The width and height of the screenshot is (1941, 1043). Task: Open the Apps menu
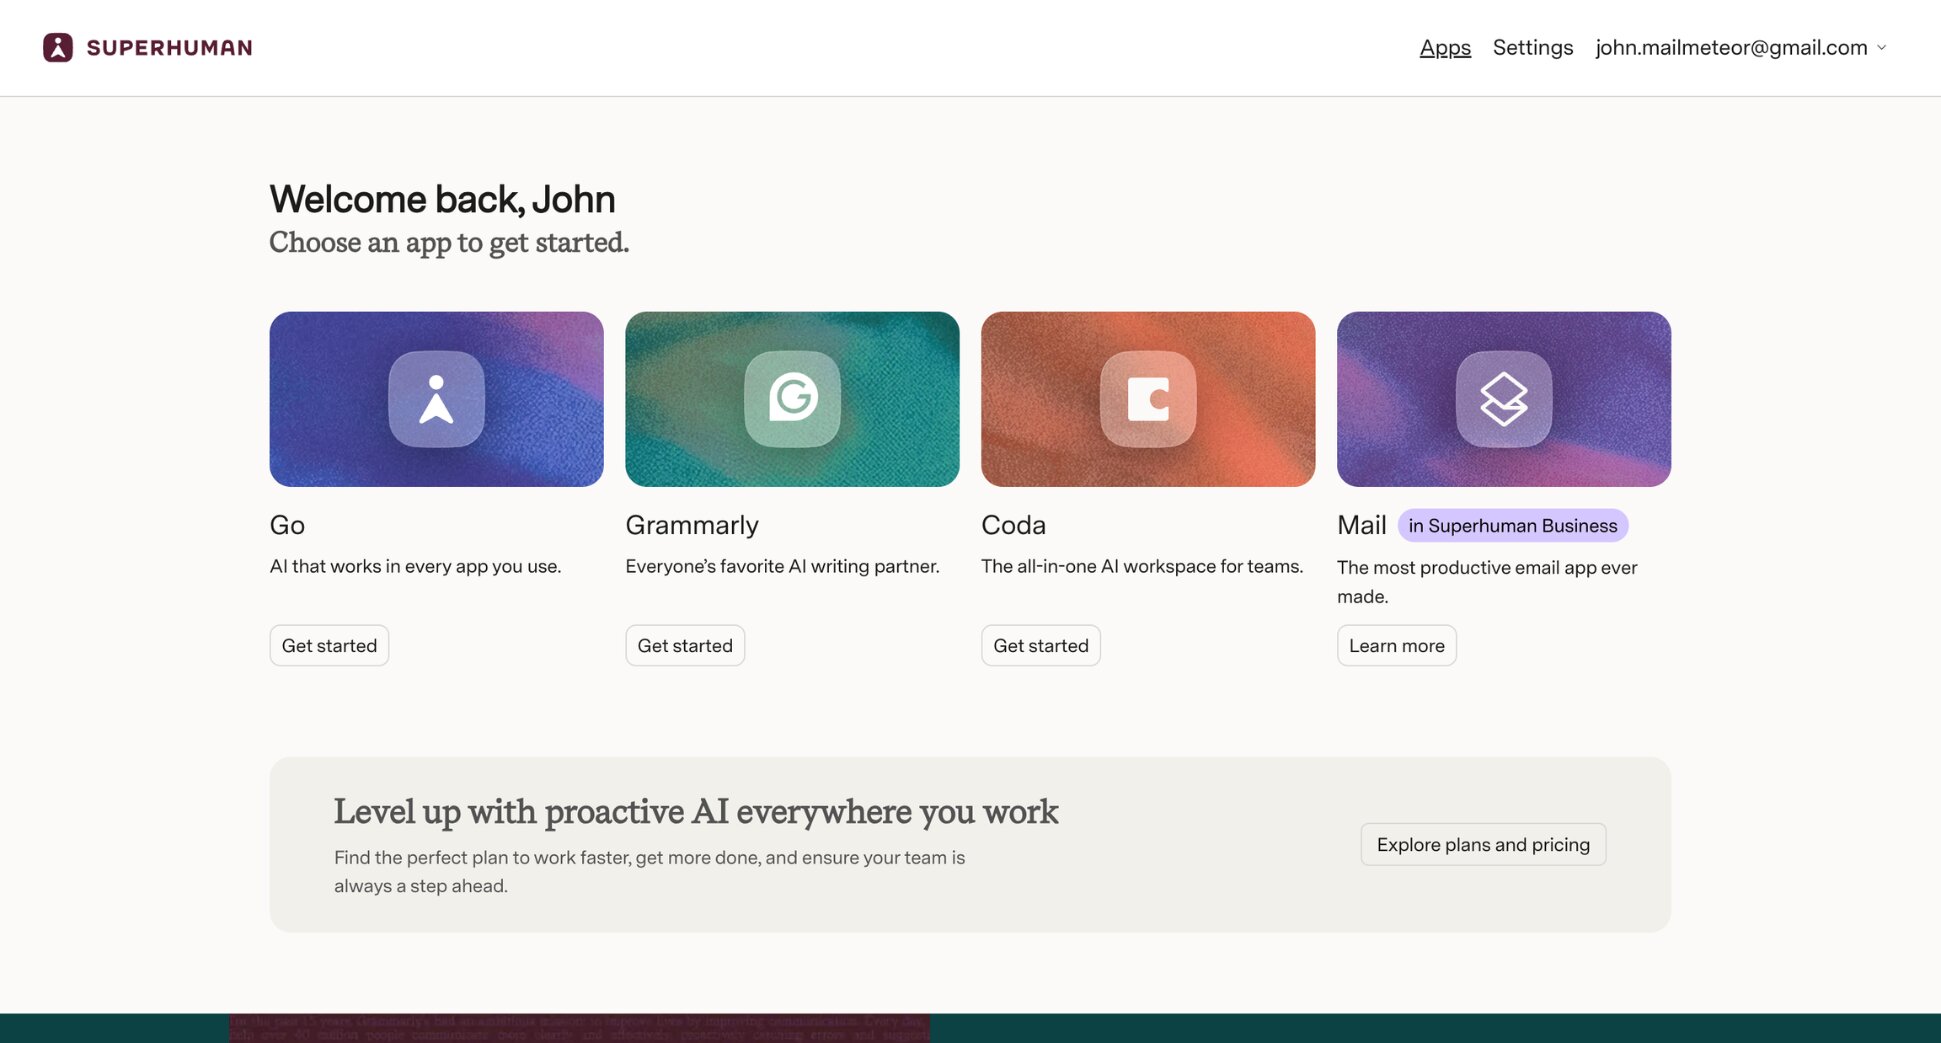pos(1445,47)
